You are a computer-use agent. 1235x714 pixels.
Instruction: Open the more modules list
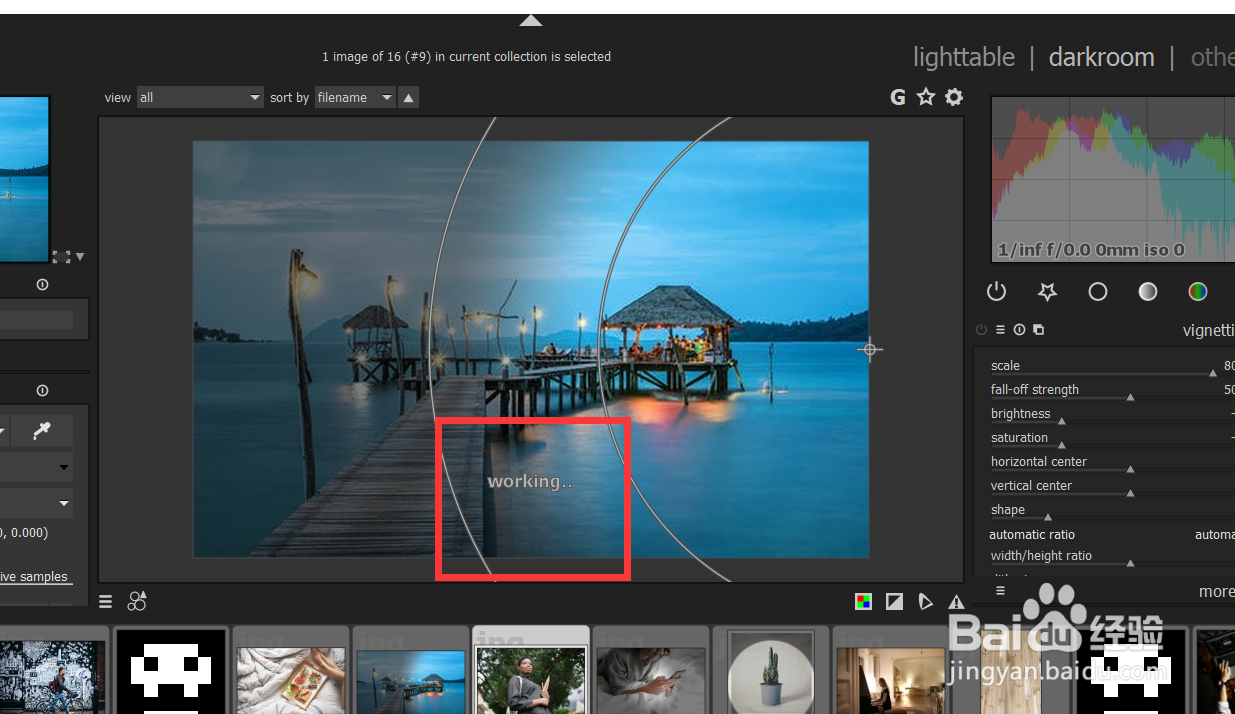click(x=1216, y=592)
